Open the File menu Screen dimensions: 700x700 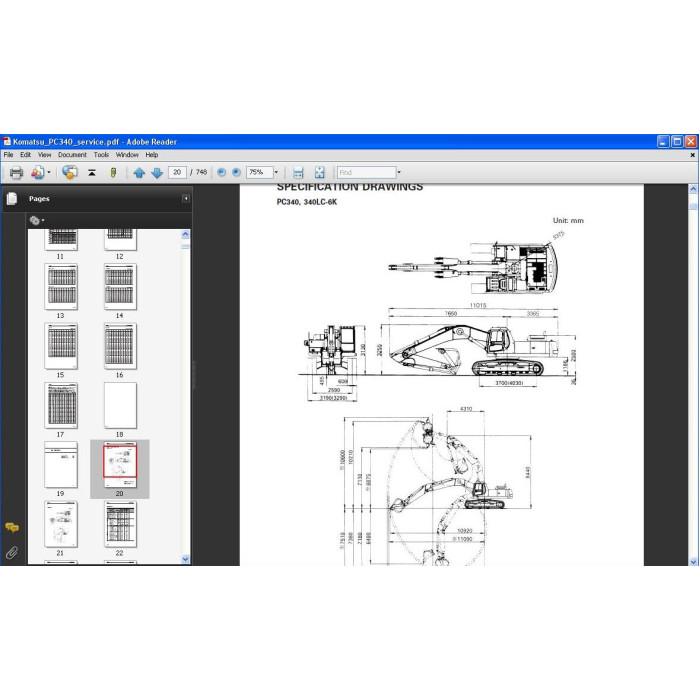(8, 155)
